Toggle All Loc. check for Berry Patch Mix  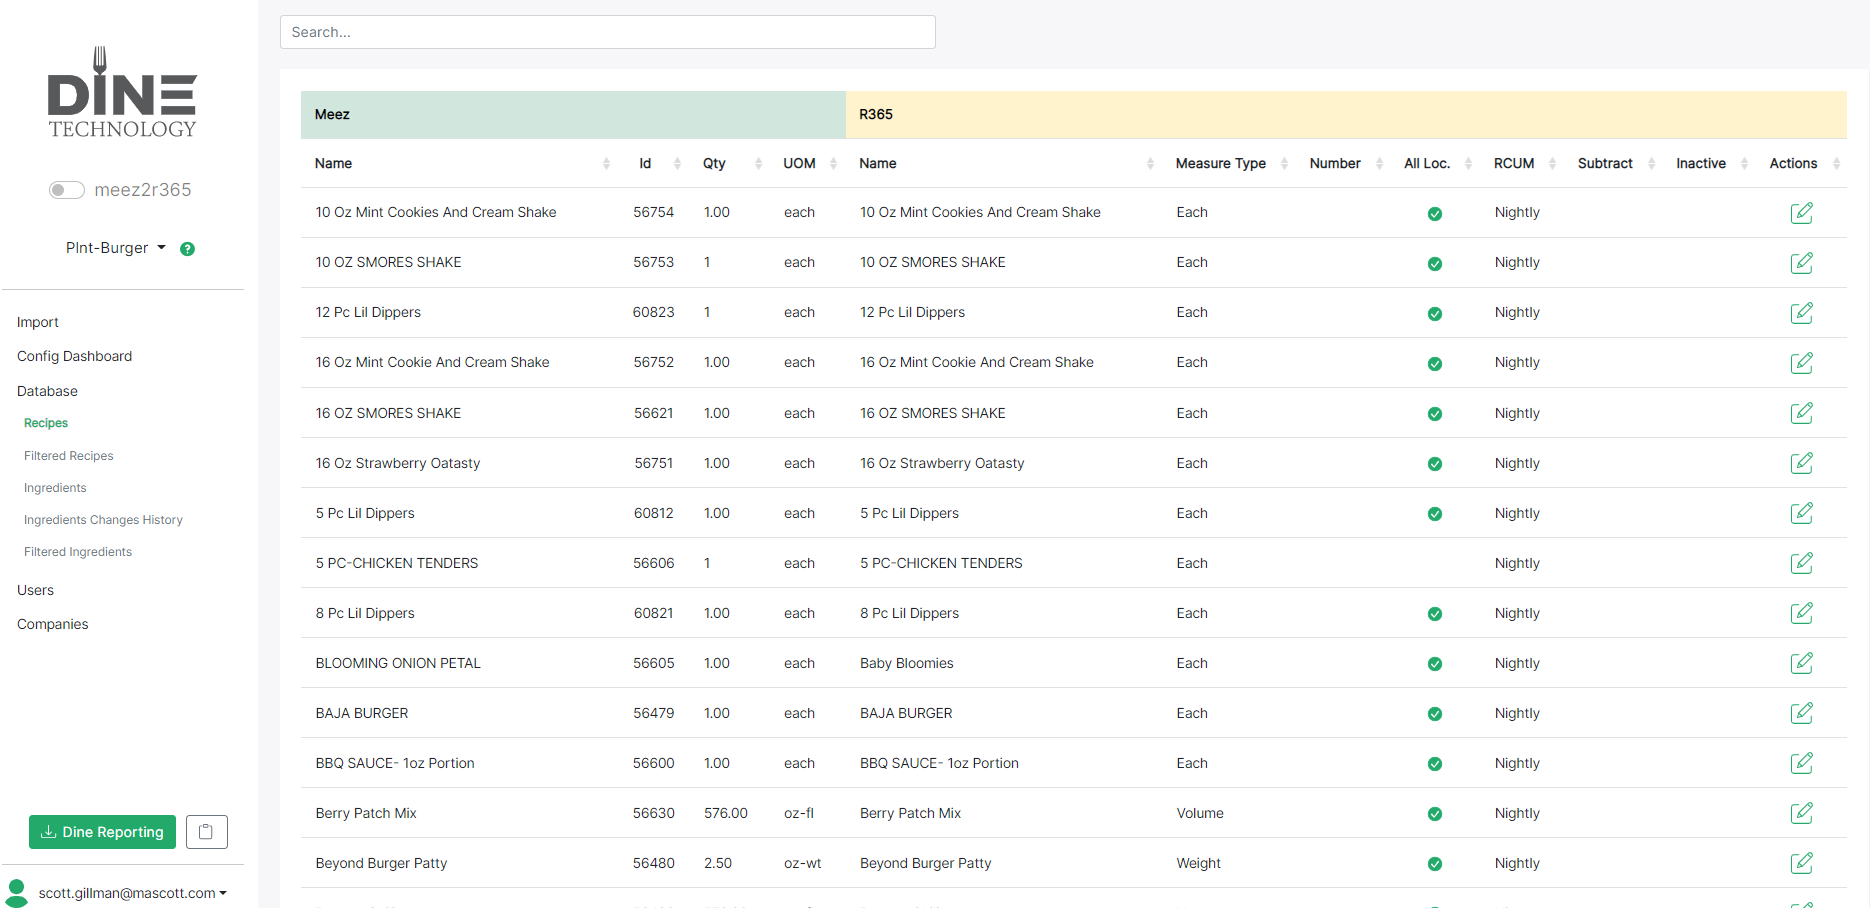pos(1434,814)
